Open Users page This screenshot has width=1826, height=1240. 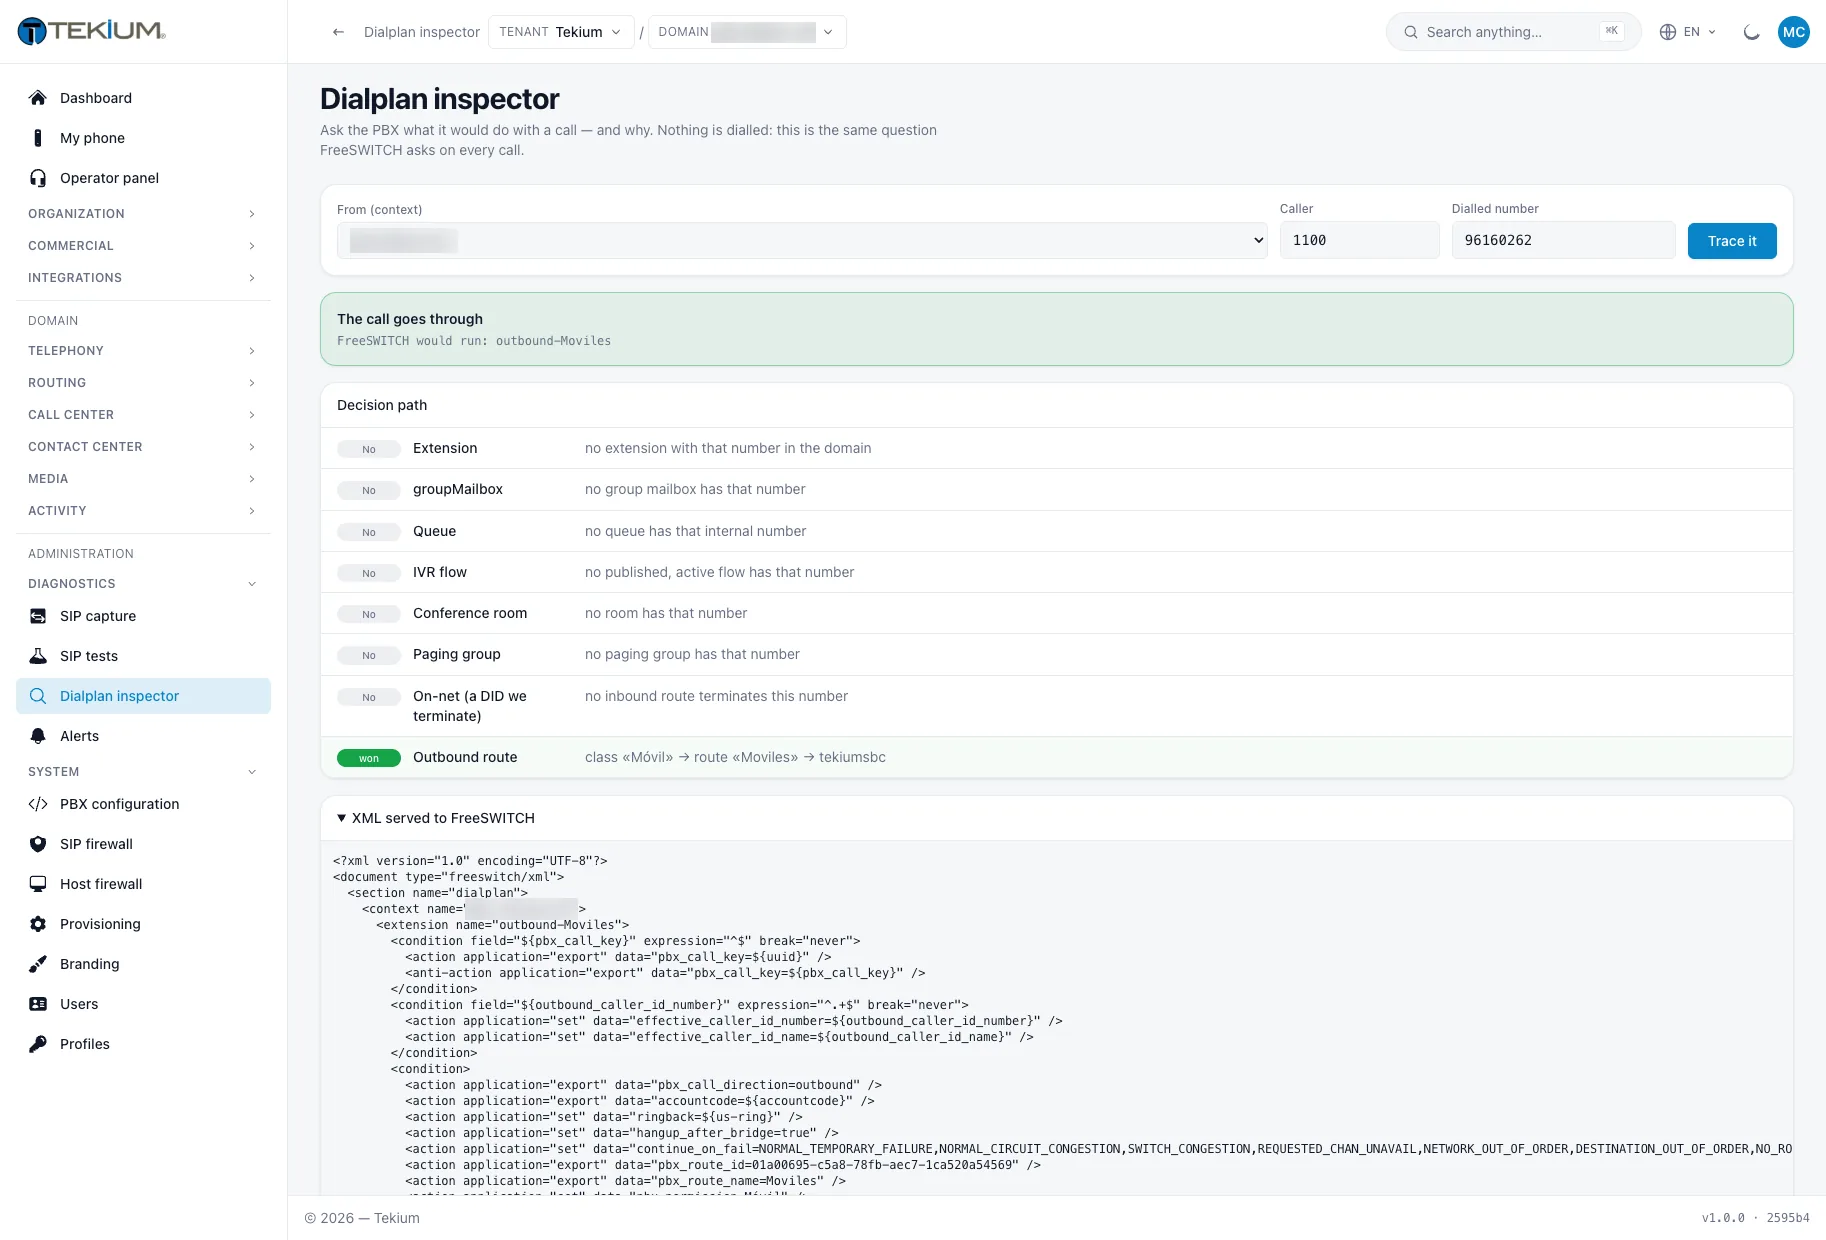point(143,1004)
